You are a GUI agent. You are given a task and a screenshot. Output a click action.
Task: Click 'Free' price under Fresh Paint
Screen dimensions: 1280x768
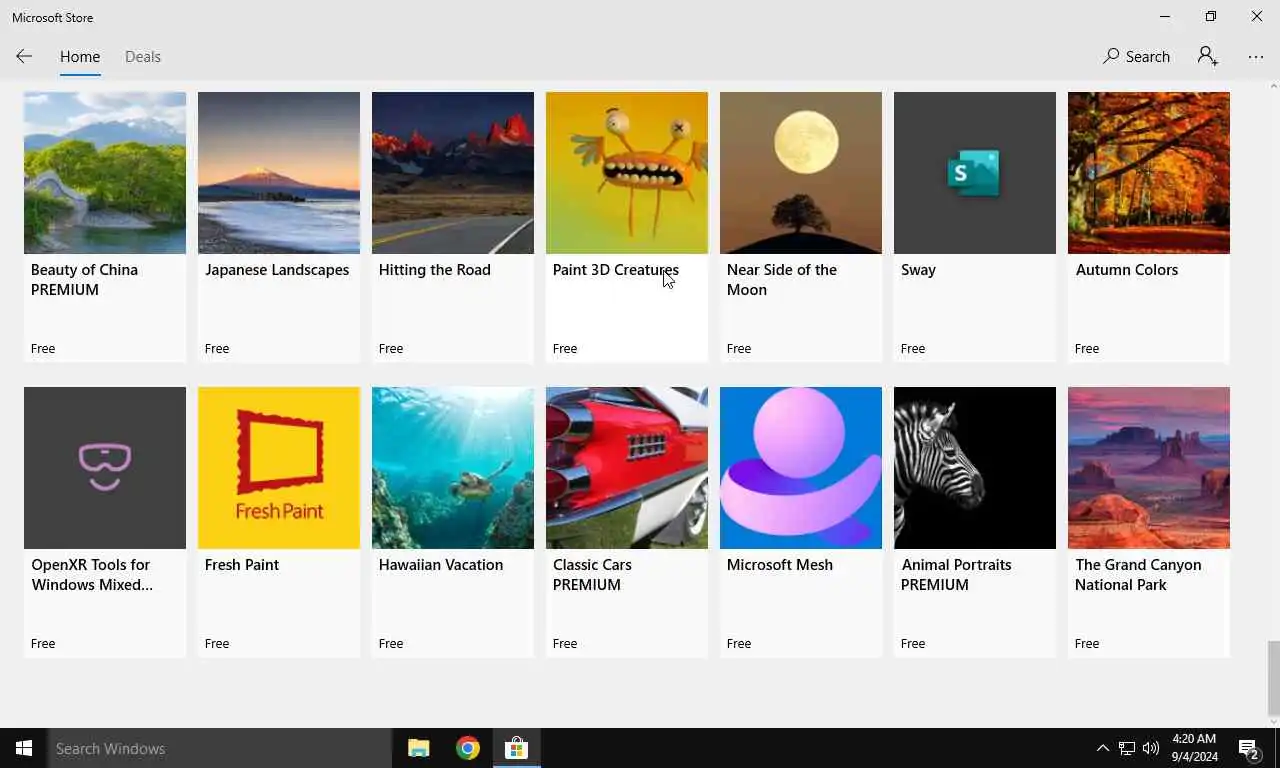217,644
